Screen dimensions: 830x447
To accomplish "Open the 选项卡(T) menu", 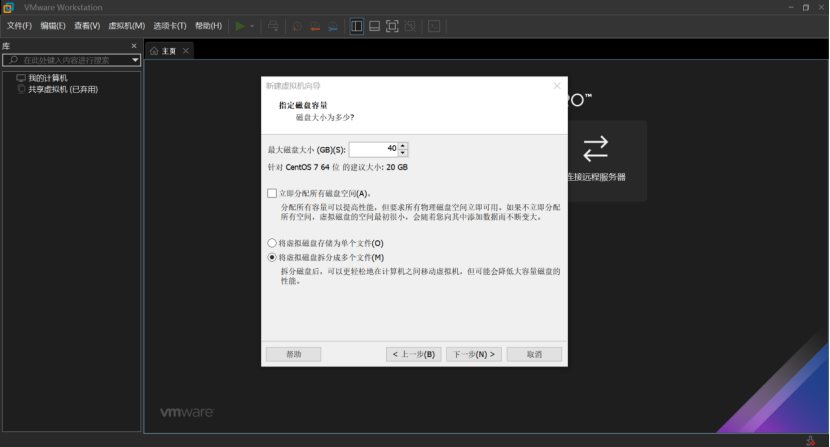I will 170,26.
